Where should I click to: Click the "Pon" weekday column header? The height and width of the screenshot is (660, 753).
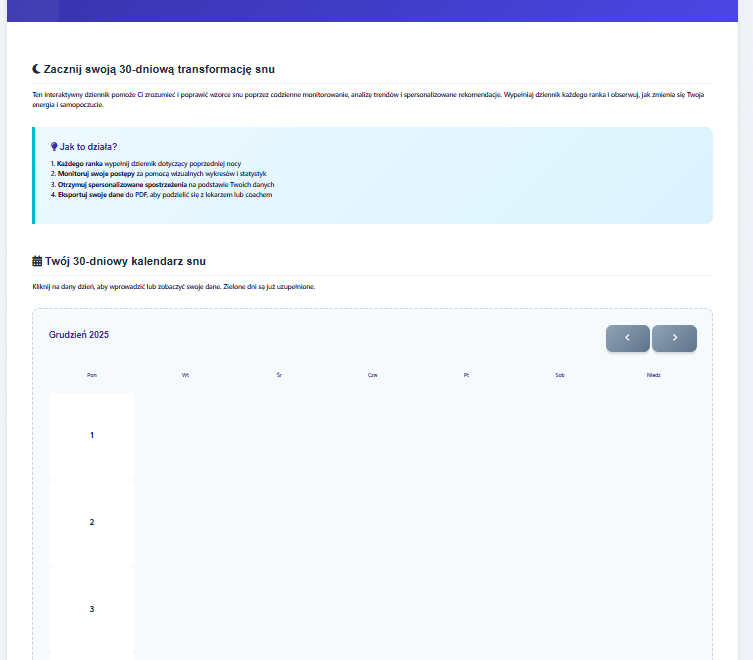coord(92,375)
